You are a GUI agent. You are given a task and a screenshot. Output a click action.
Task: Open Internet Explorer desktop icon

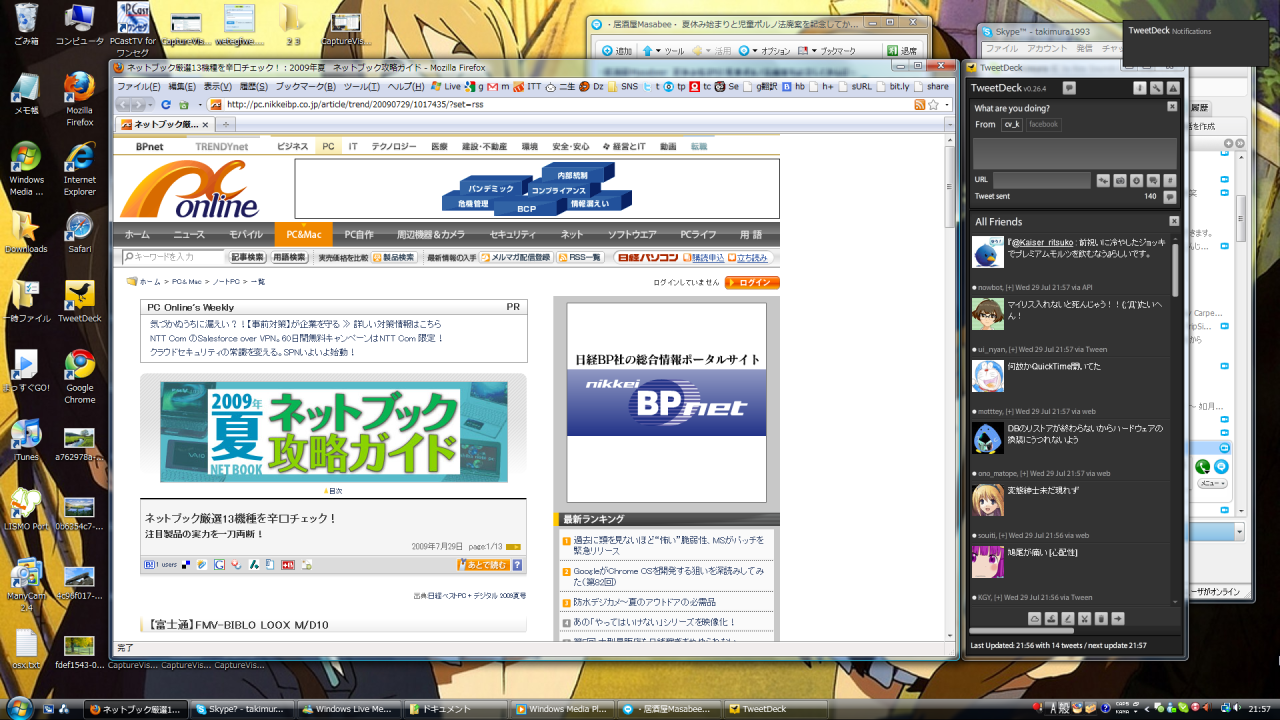pyautogui.click(x=79, y=170)
